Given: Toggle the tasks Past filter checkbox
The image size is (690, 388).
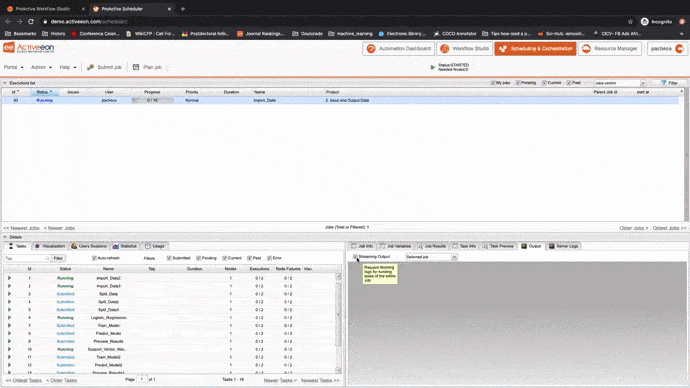Looking at the screenshot, I should (x=250, y=258).
